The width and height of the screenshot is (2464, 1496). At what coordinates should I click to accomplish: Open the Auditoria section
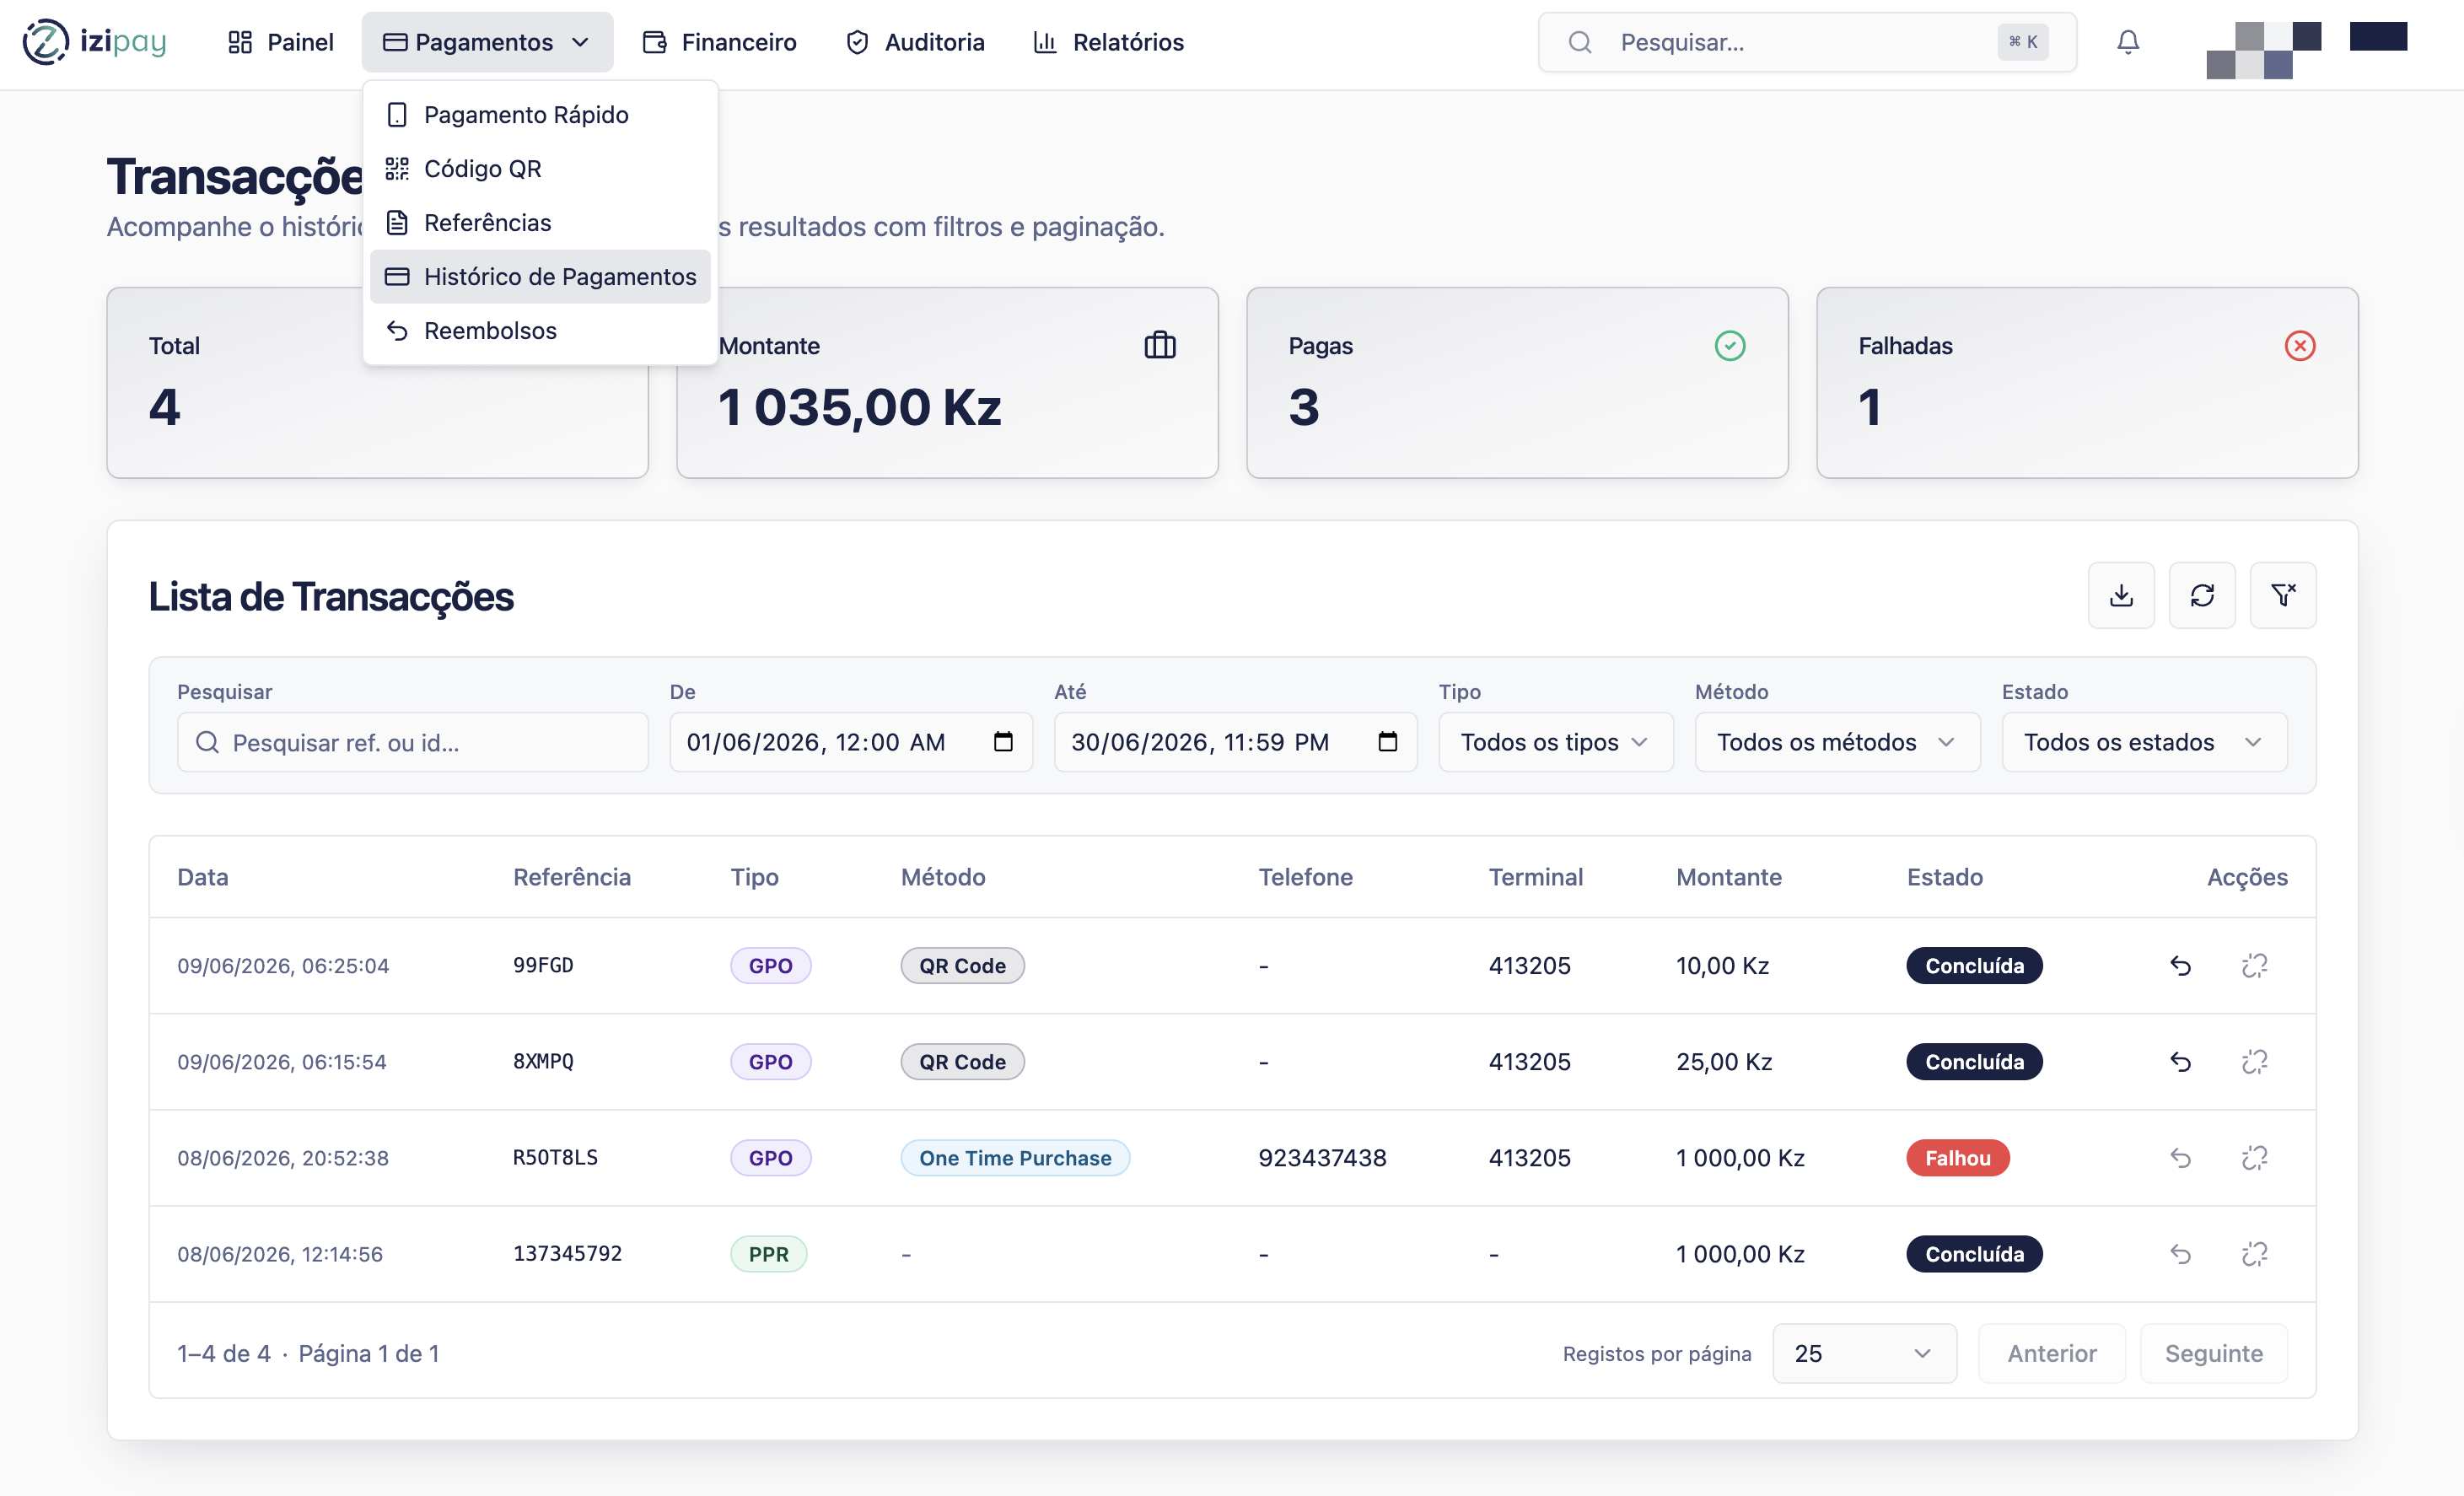915,42
